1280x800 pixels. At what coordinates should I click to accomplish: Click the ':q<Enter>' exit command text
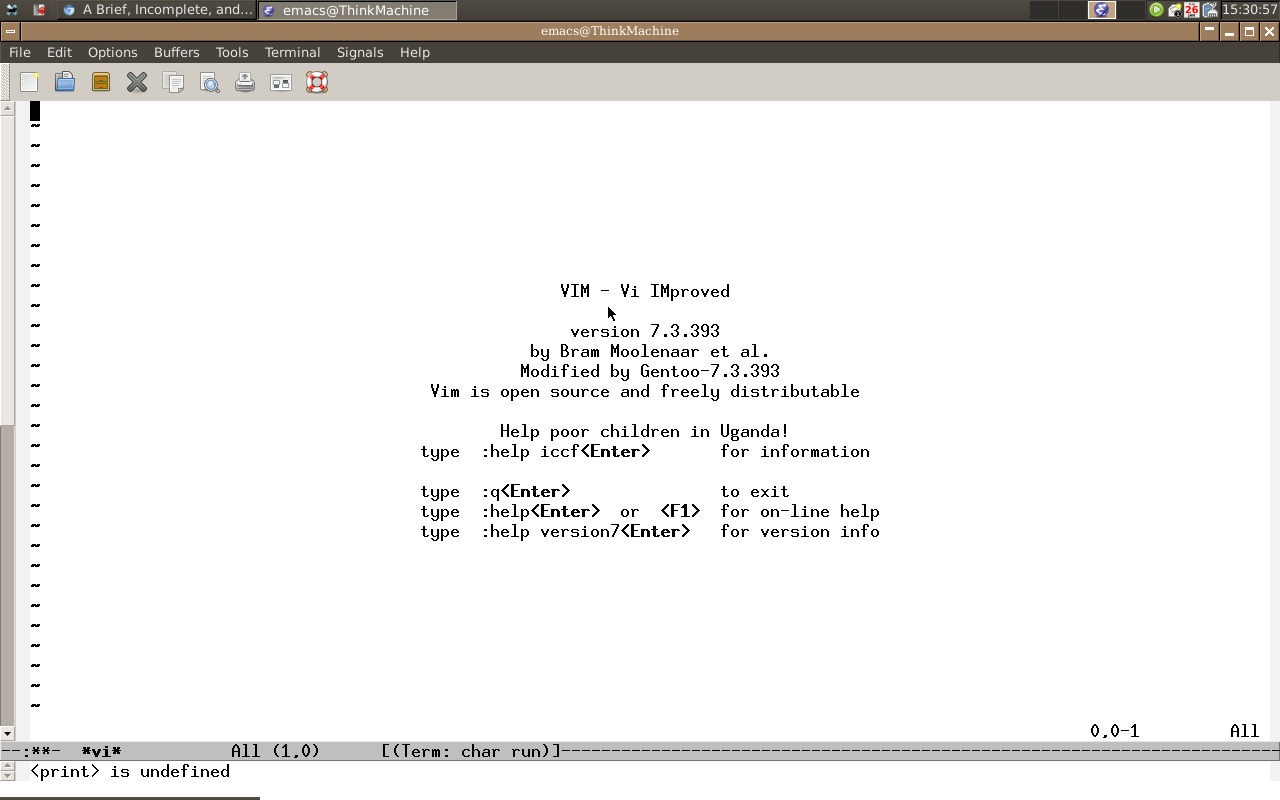click(525, 491)
